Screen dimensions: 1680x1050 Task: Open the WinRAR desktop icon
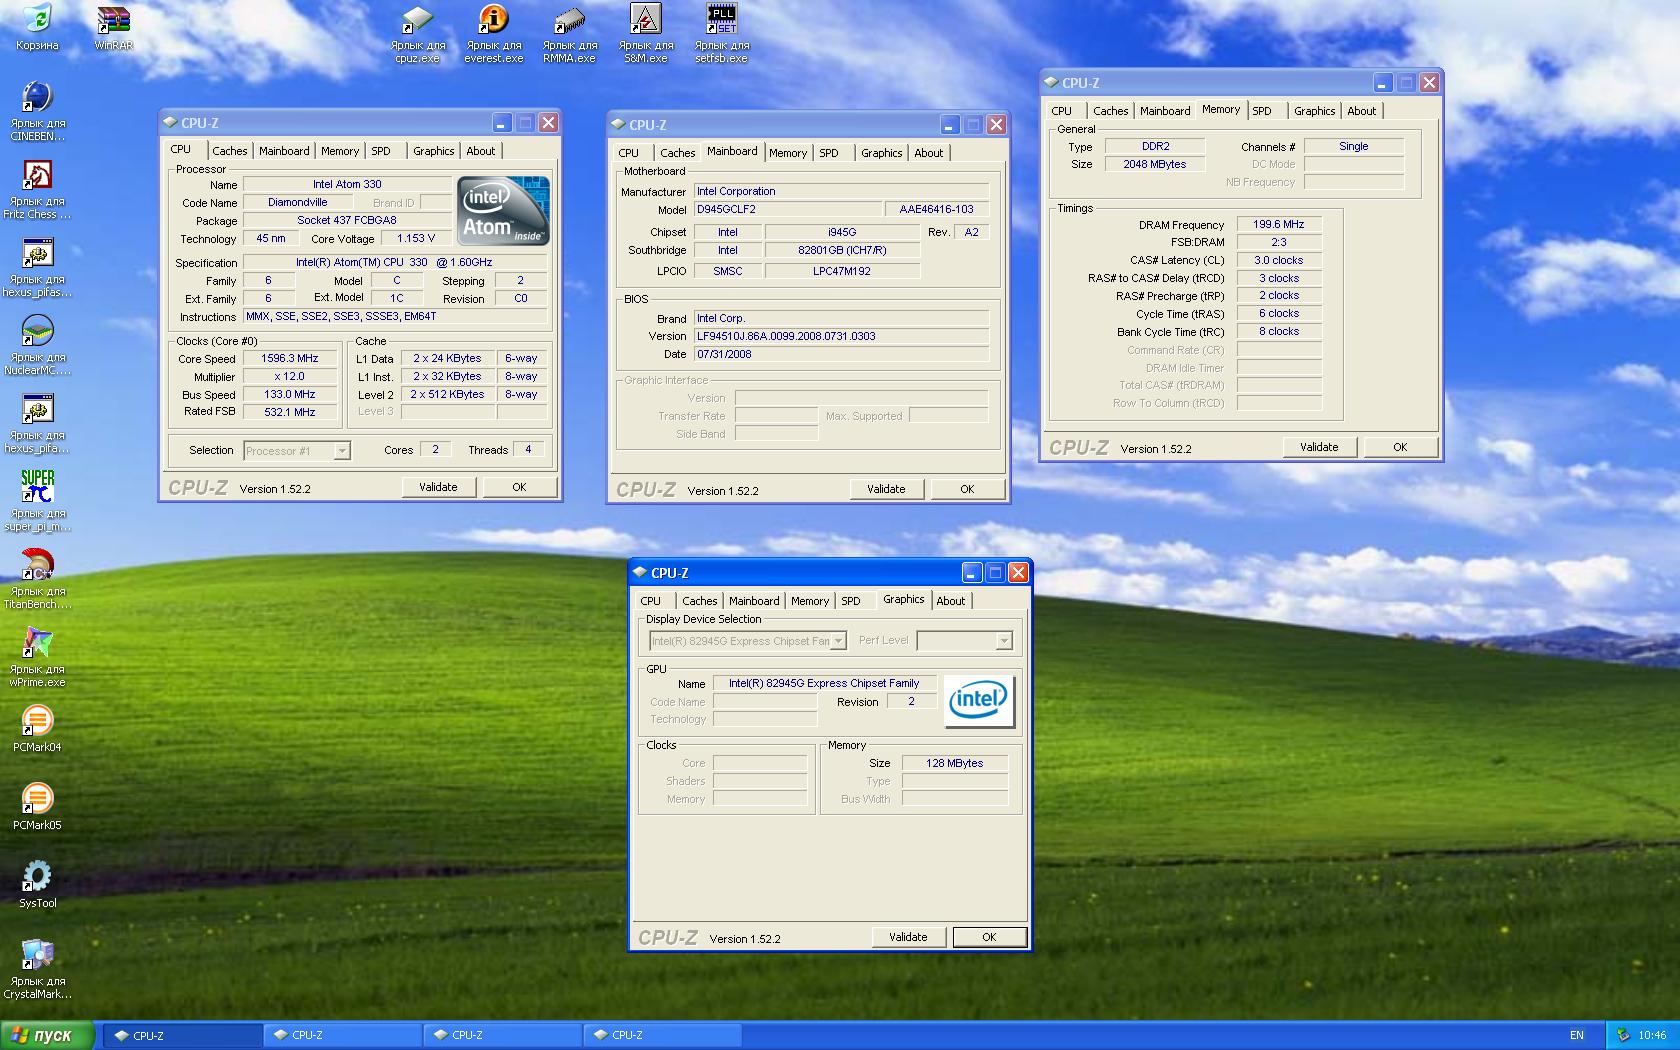pos(113,27)
